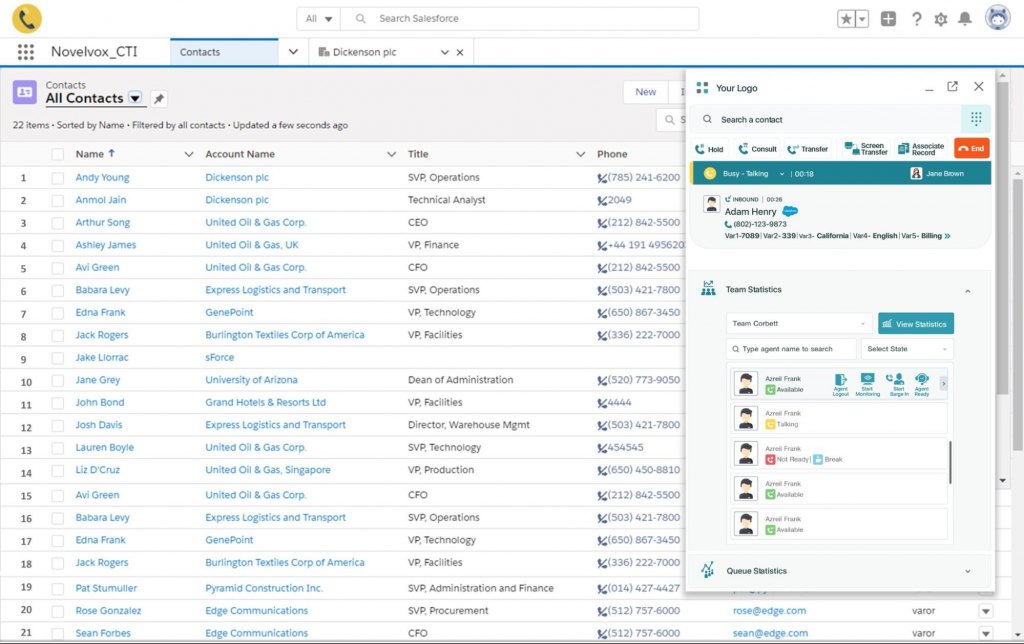Open the Andy Young contact link

click(102, 178)
